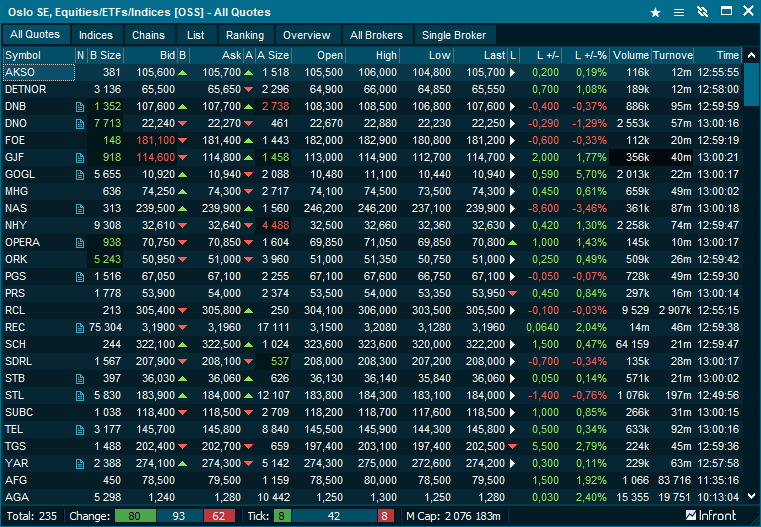The image size is (761, 527).
Task: Open the hamburger menu in title bar
Action: (x=679, y=12)
